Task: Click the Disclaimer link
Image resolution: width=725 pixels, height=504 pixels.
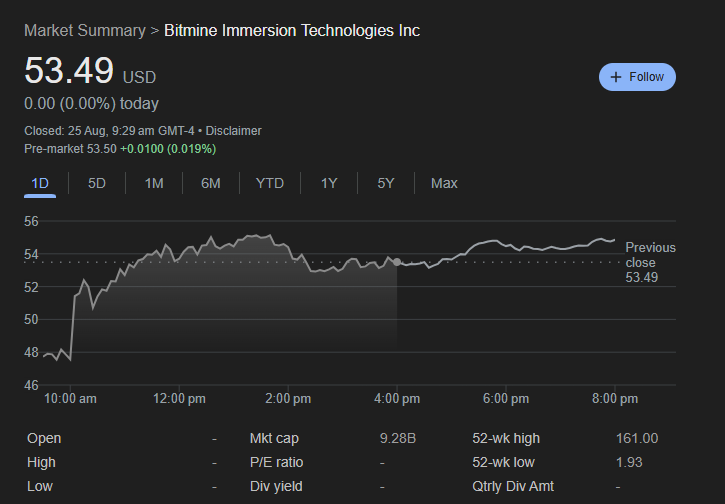Action: tap(232, 131)
